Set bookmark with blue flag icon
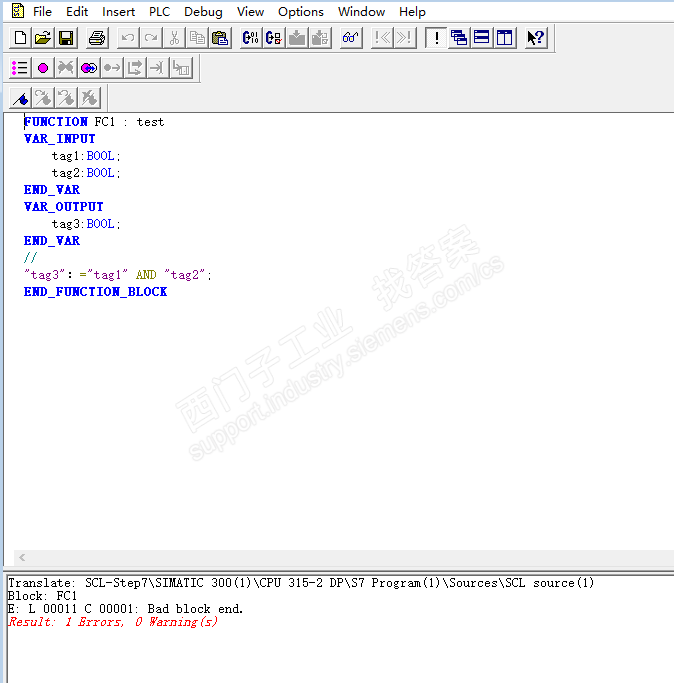 (20, 98)
